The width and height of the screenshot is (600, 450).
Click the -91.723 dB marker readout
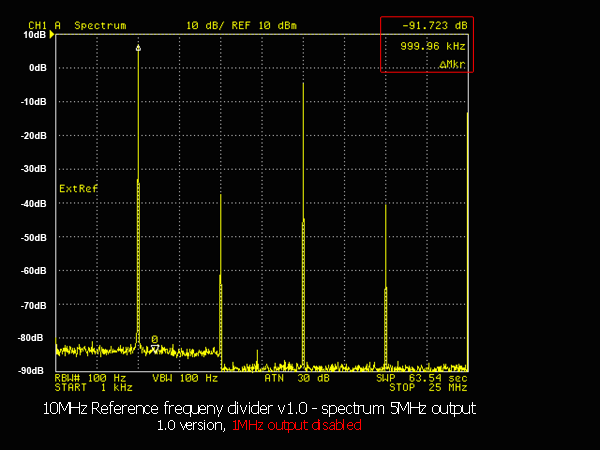435,26
